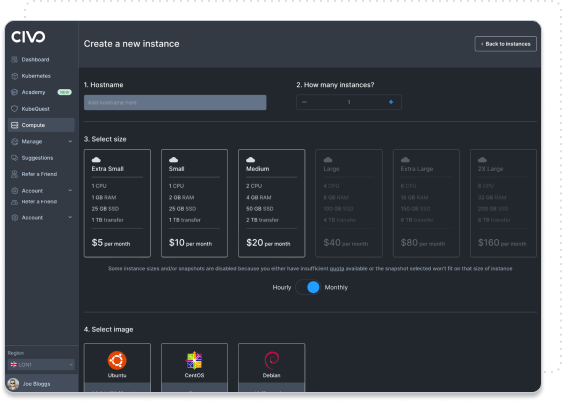Image resolution: width=562 pixels, height=401 pixels.
Task: Click the quota link in notice
Action: point(337,269)
